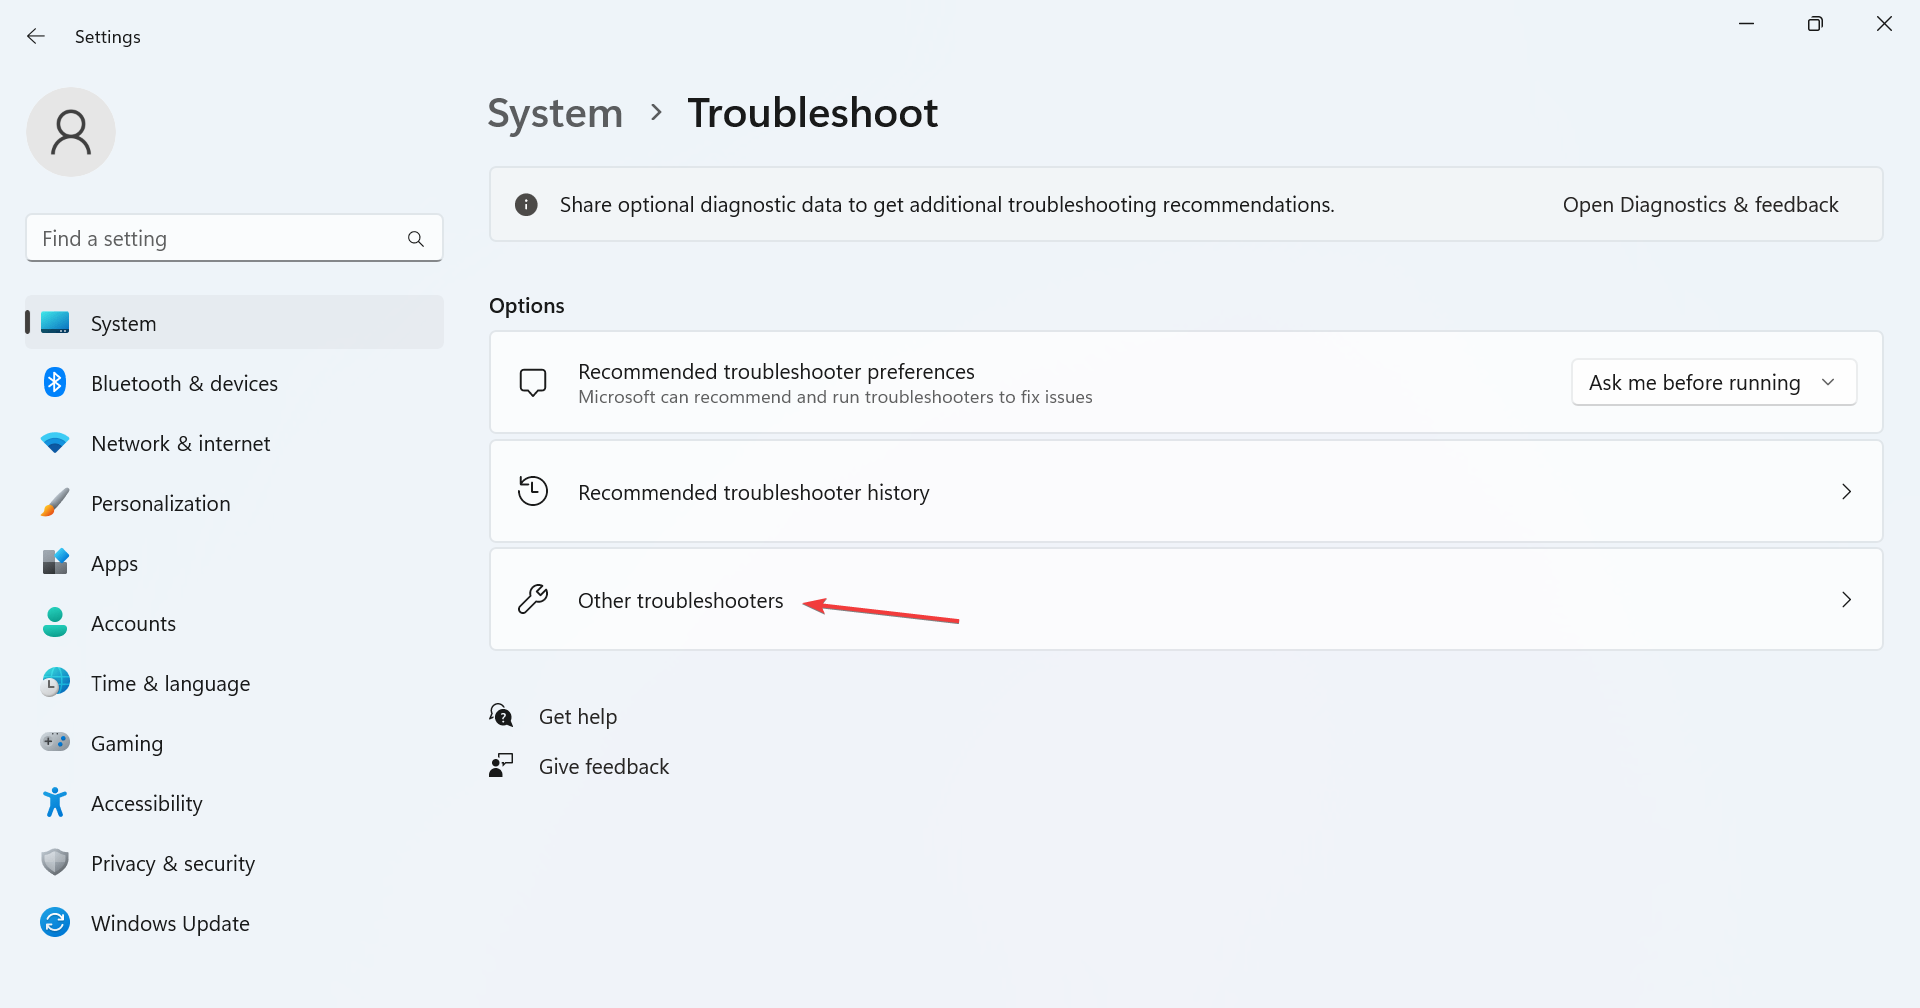Click the Bluetooth icon in sidebar

coord(55,383)
